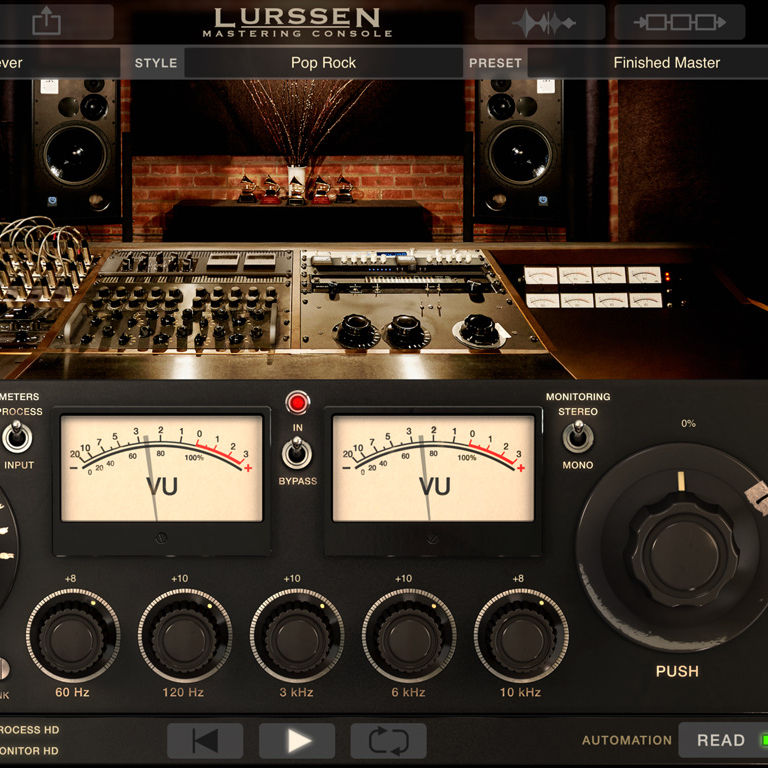Open the Finished Master preset selector
The height and width of the screenshot is (768, 768).
point(648,63)
